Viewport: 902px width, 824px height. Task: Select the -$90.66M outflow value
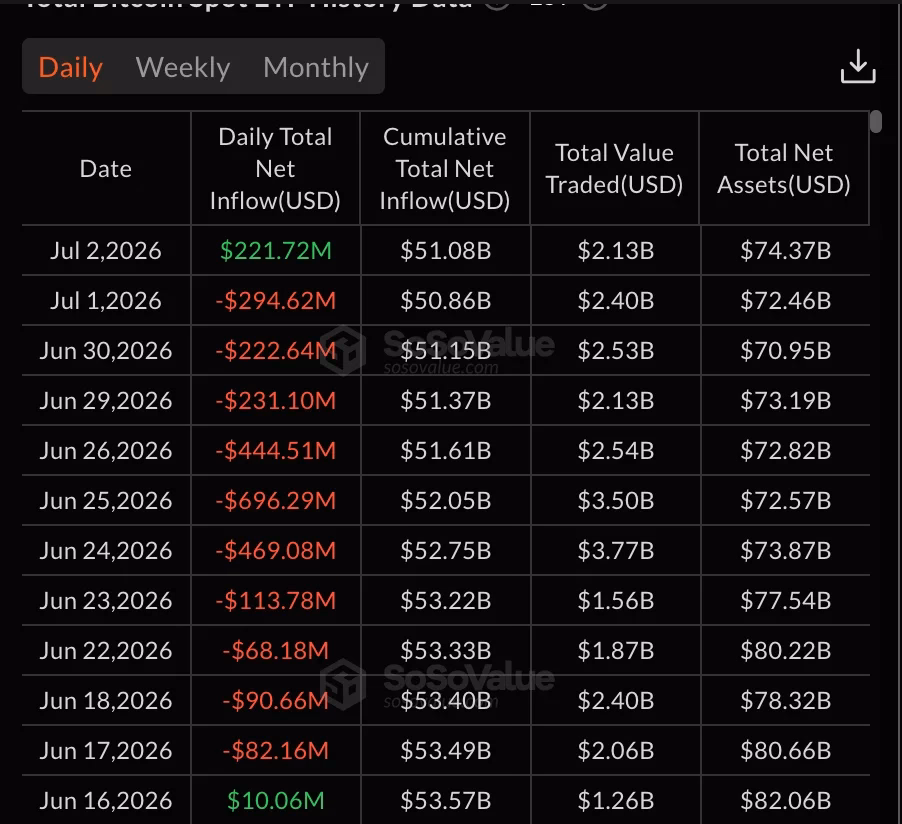click(276, 701)
